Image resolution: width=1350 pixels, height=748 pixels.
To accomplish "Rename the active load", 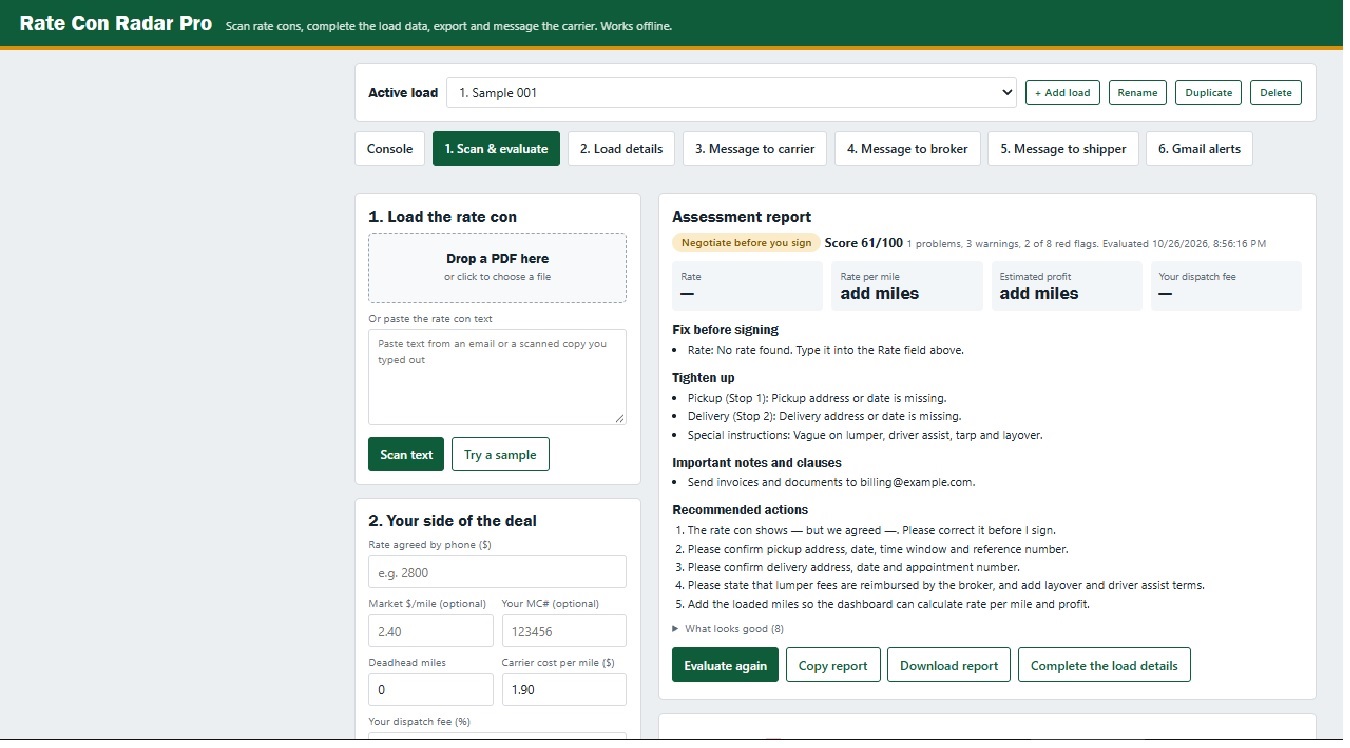I will (1137, 92).
